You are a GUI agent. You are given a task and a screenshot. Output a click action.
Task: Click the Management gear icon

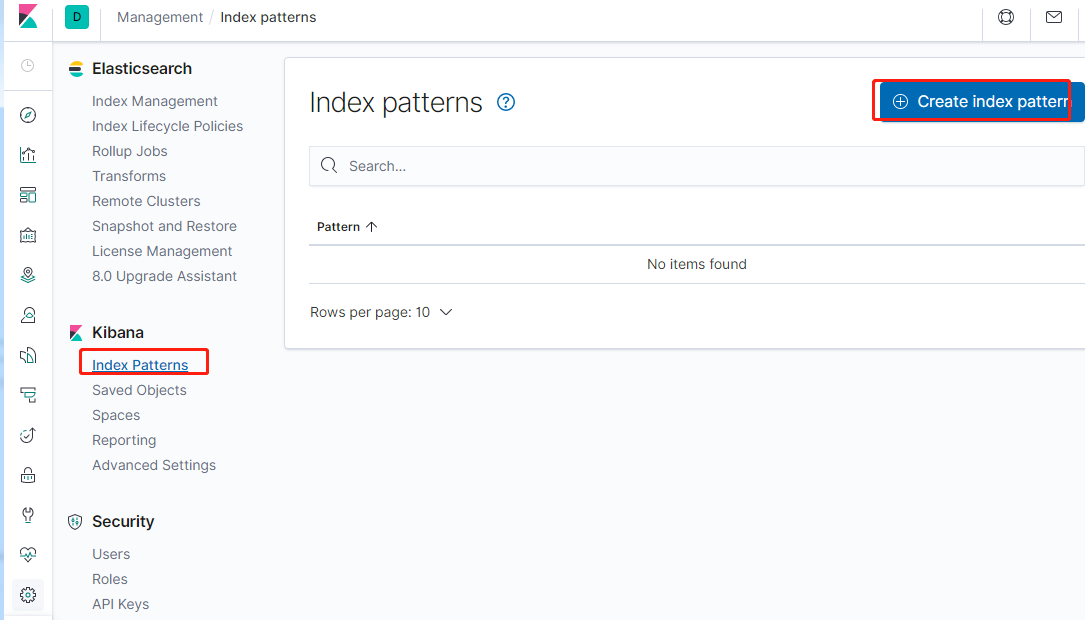pyautogui.click(x=28, y=595)
